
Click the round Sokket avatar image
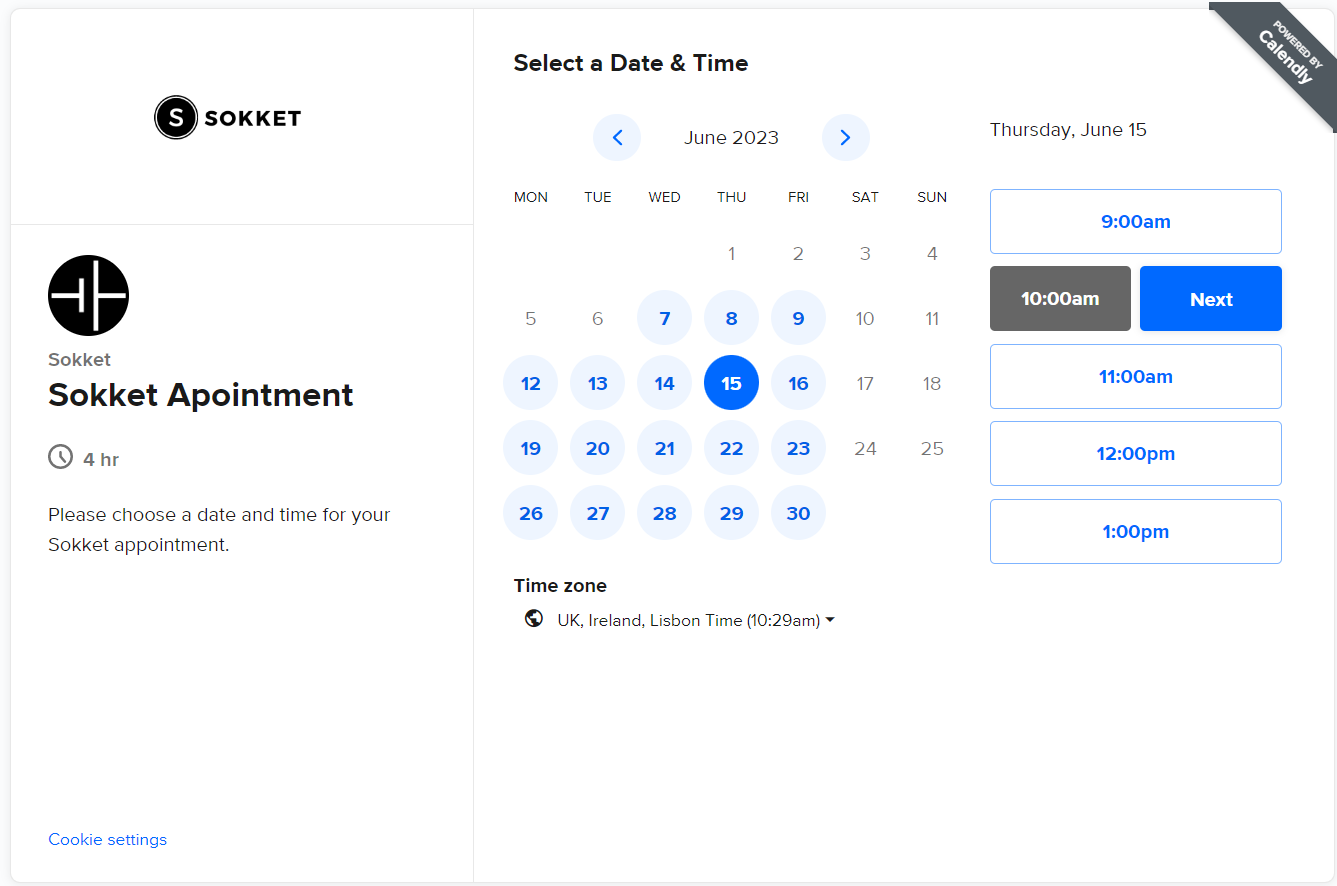[88, 295]
